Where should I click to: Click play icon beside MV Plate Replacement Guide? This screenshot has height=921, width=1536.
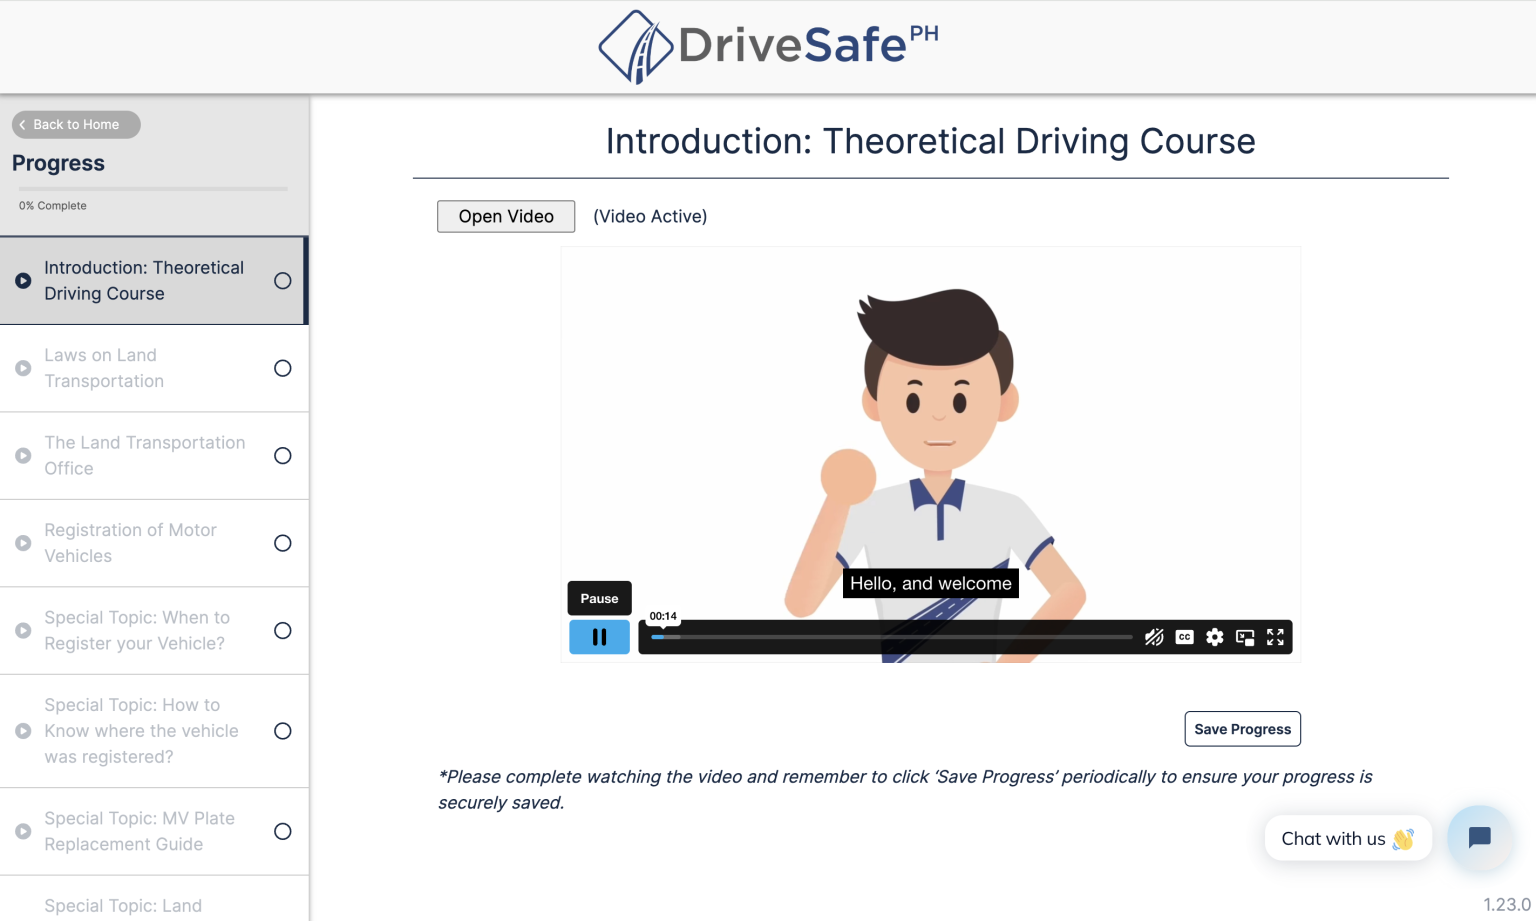pyautogui.click(x=22, y=831)
